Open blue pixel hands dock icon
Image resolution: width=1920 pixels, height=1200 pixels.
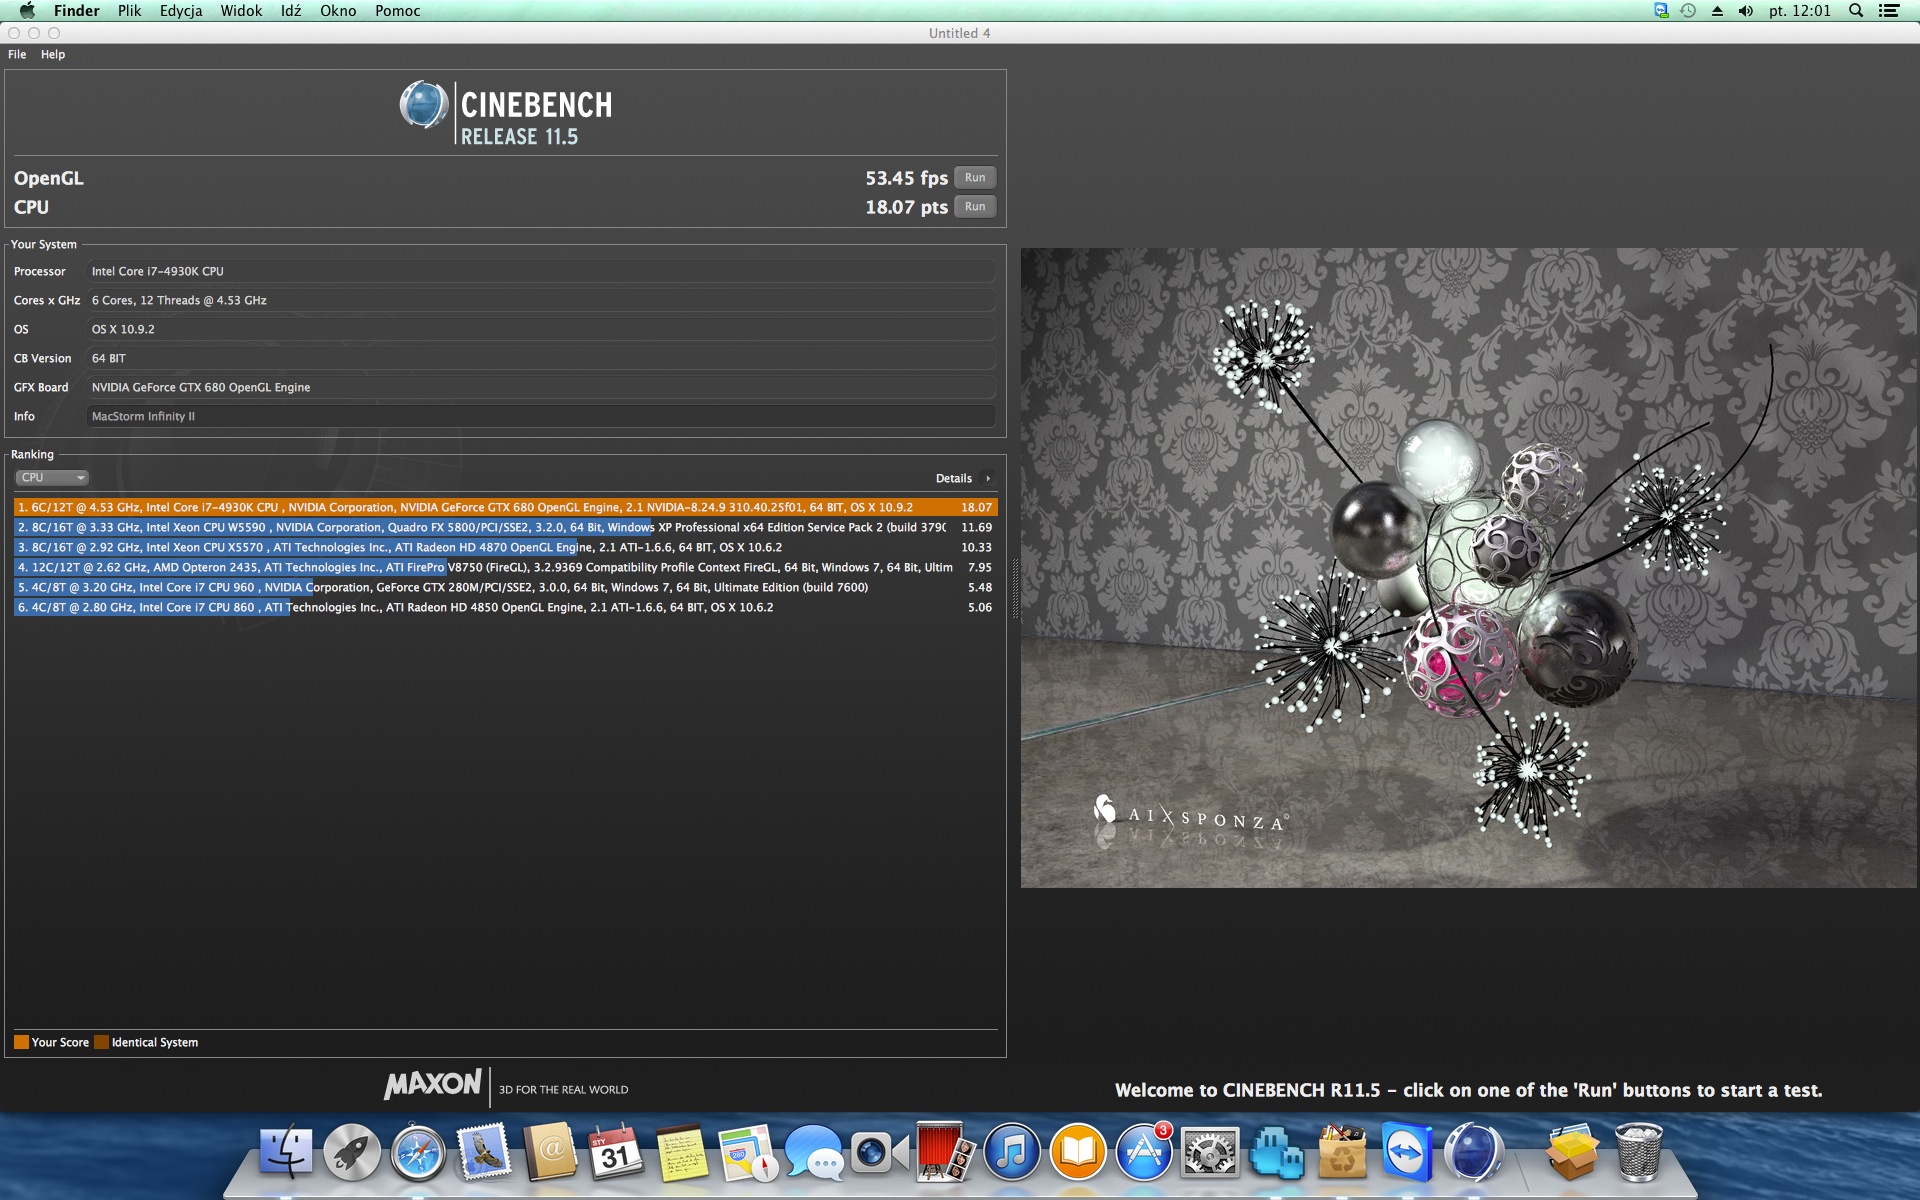click(1276, 1153)
